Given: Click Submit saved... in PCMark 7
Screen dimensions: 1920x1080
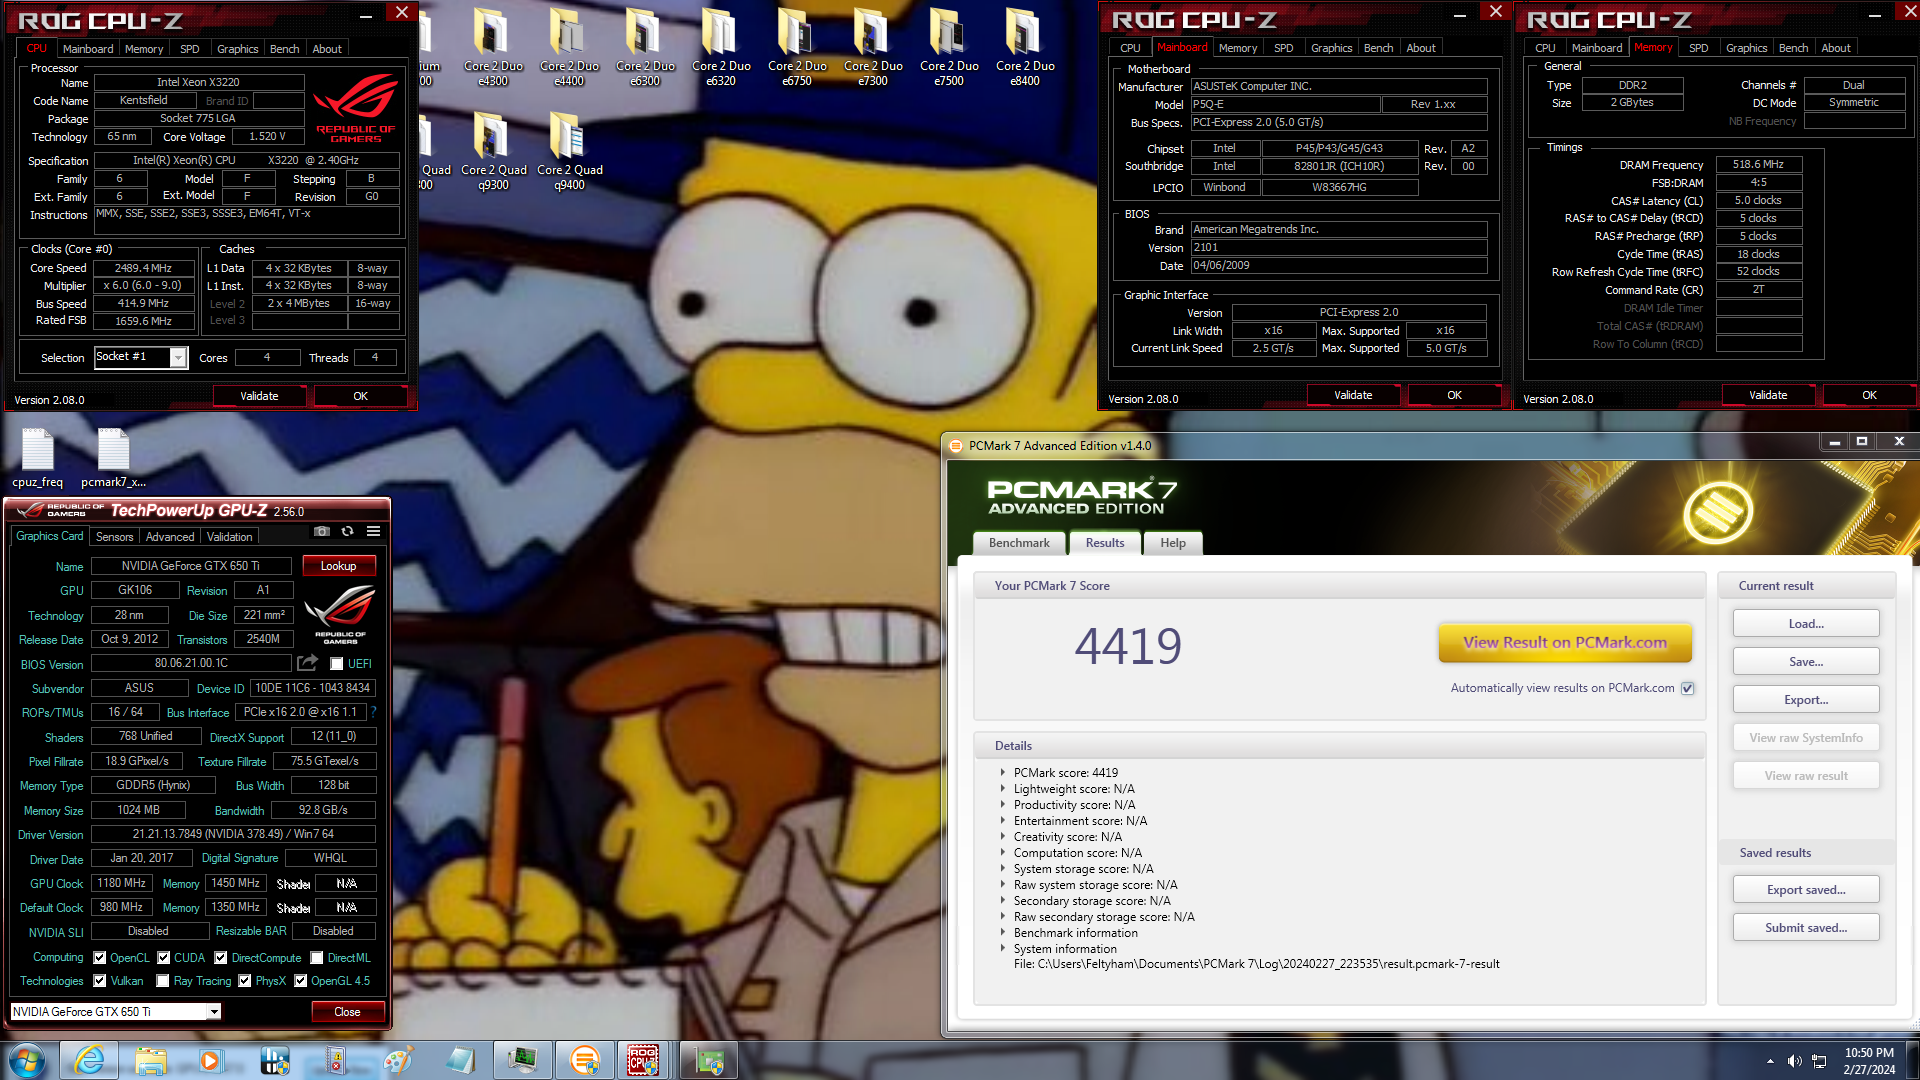Looking at the screenshot, I should (x=1806, y=927).
